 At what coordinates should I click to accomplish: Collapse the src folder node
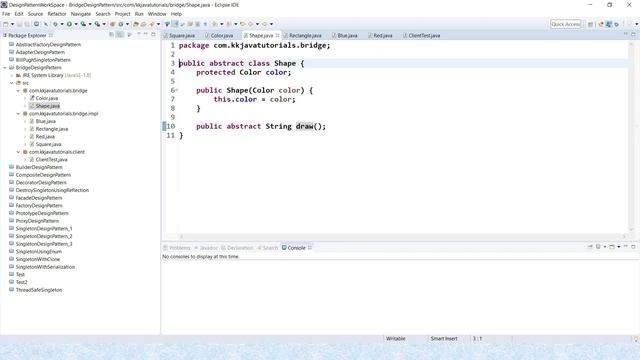[x=11, y=83]
